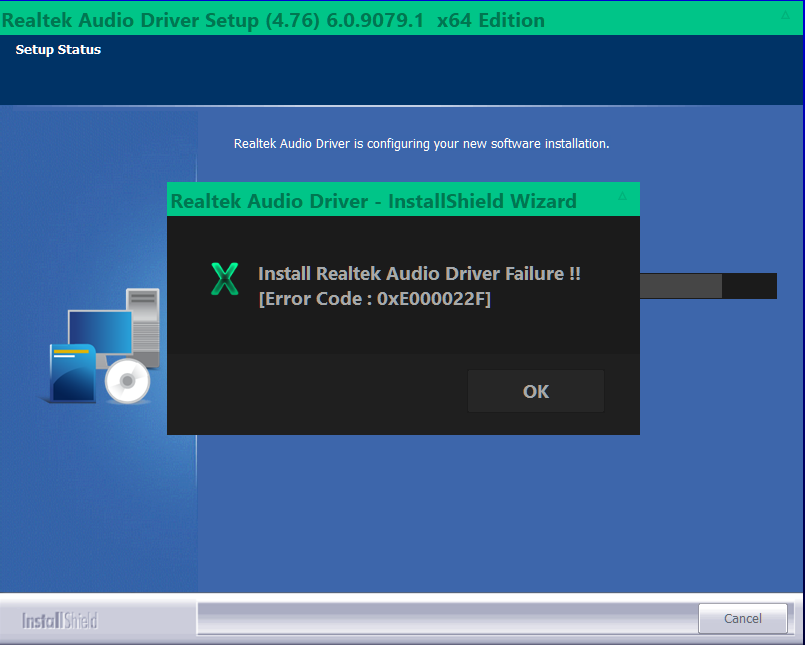Click the error code 0xE000022F text
The width and height of the screenshot is (805, 645).
[377, 298]
